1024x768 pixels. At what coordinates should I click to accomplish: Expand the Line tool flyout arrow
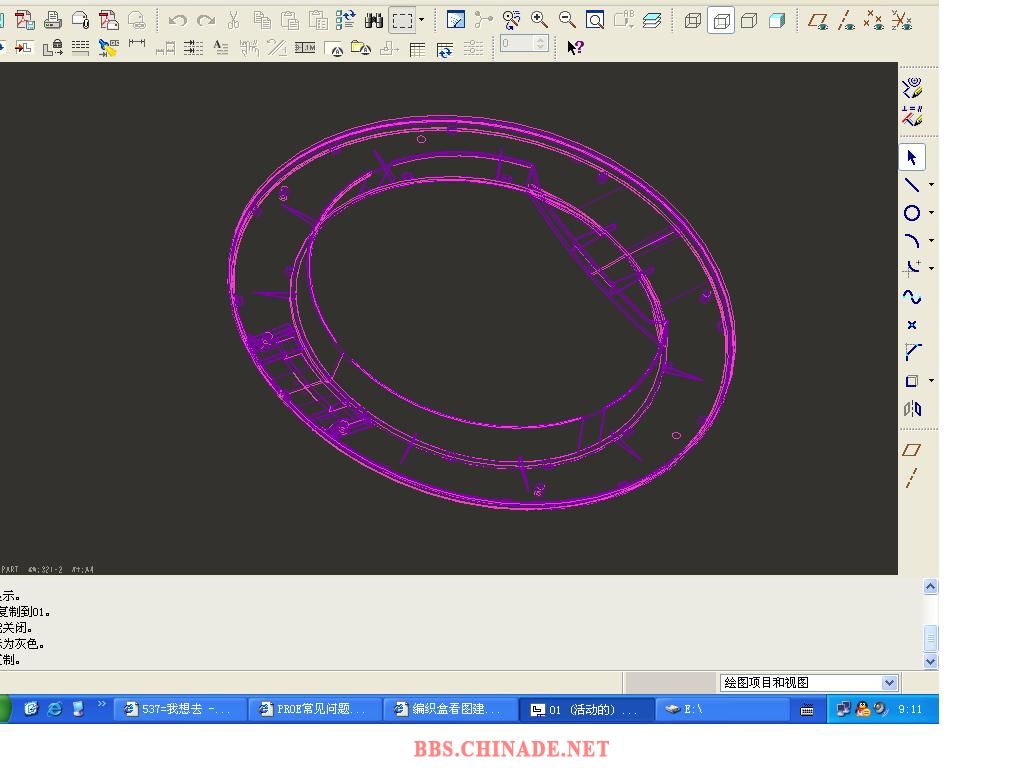point(931,185)
